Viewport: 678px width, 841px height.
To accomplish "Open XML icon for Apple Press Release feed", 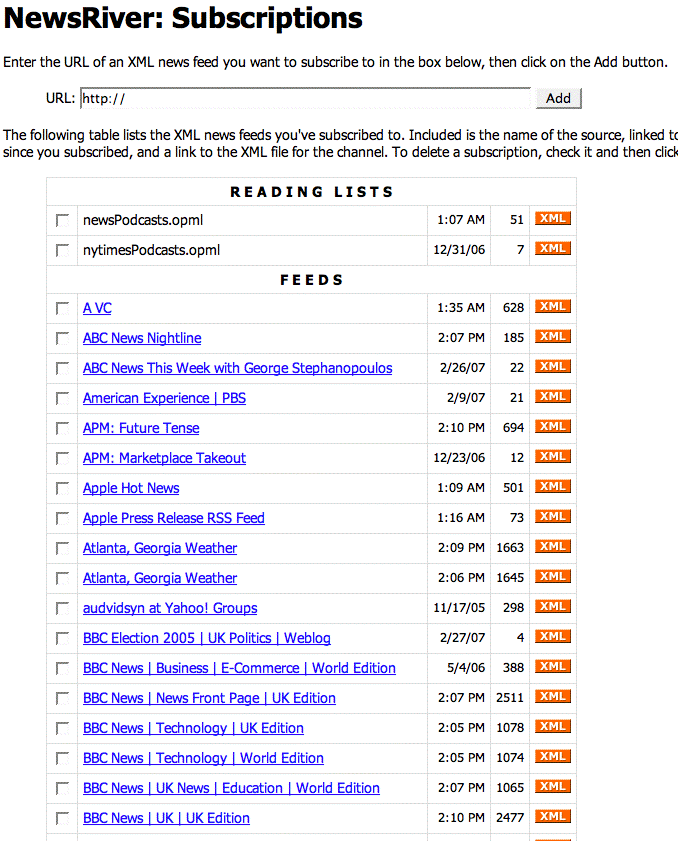I will 553,517.
